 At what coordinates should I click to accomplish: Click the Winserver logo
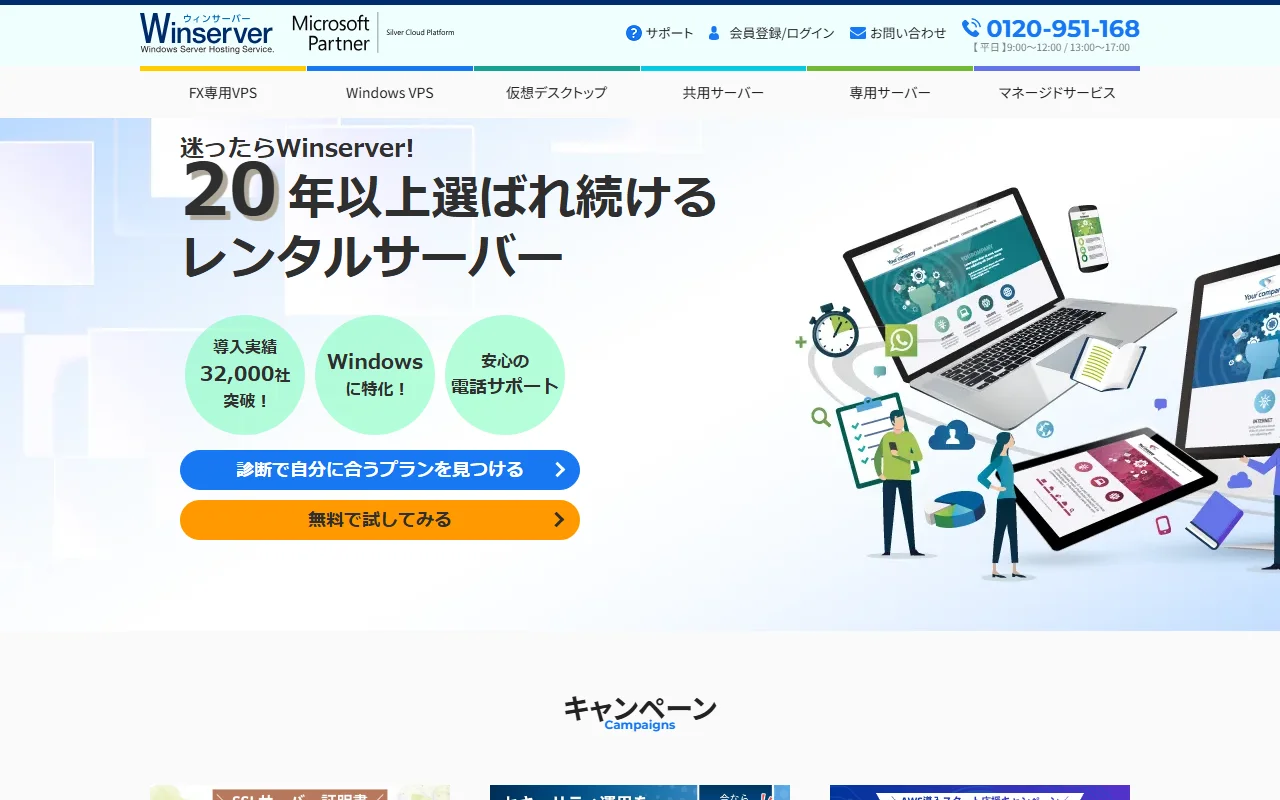pos(207,33)
